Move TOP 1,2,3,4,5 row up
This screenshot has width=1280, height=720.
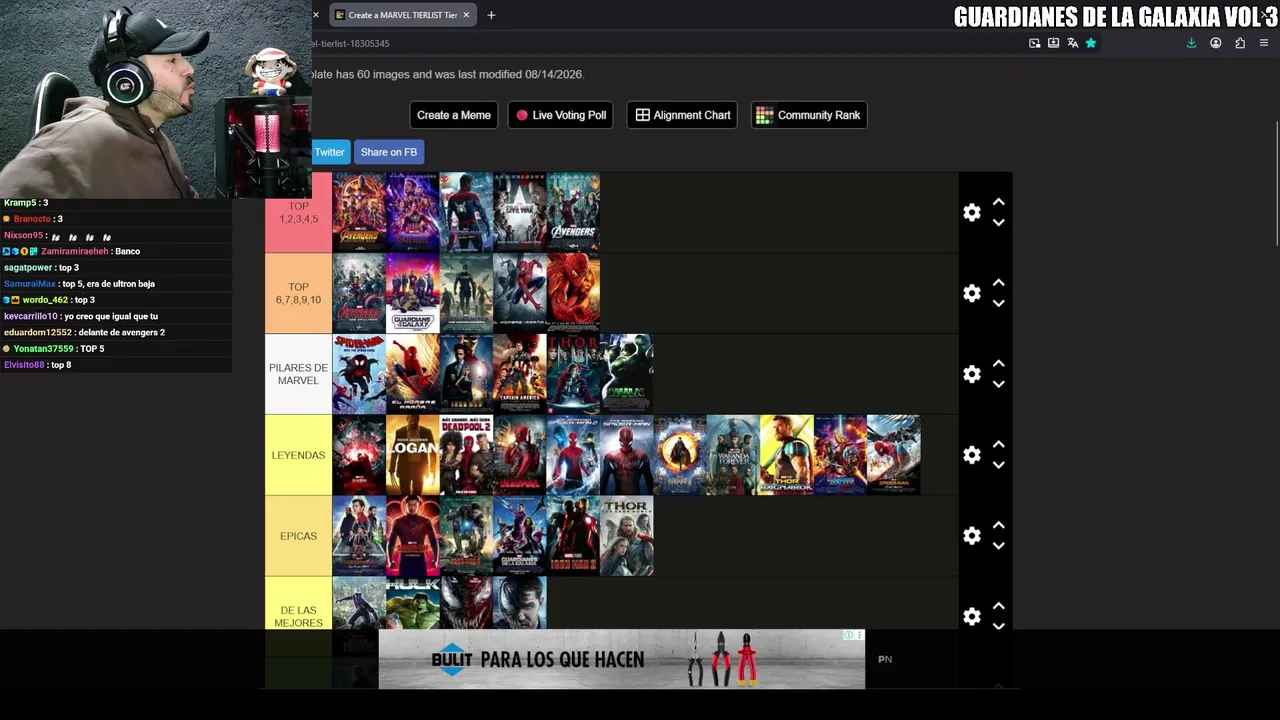(998, 202)
